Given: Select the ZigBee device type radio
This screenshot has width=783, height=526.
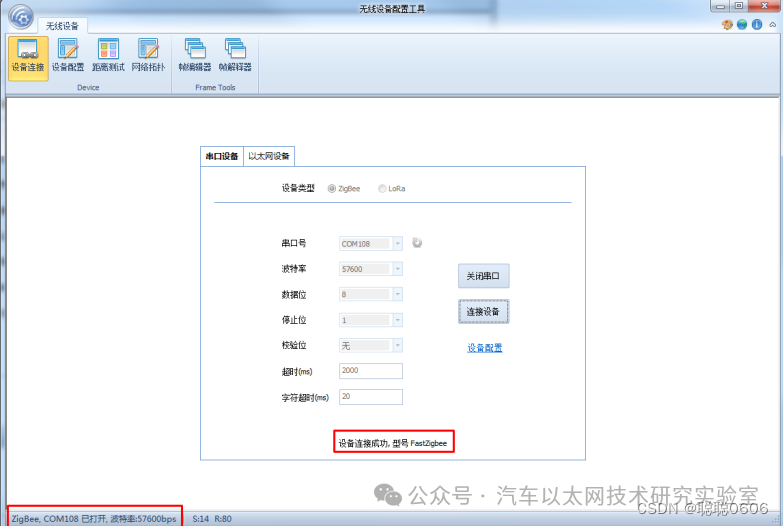Looking at the screenshot, I should (332, 188).
